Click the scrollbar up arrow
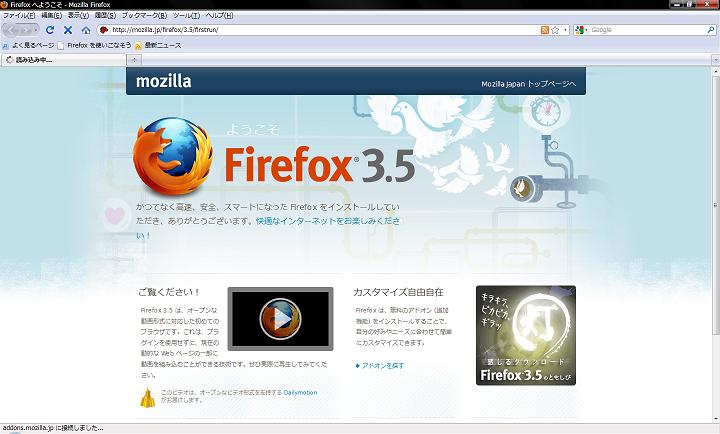This screenshot has width=720, height=434. [715, 72]
